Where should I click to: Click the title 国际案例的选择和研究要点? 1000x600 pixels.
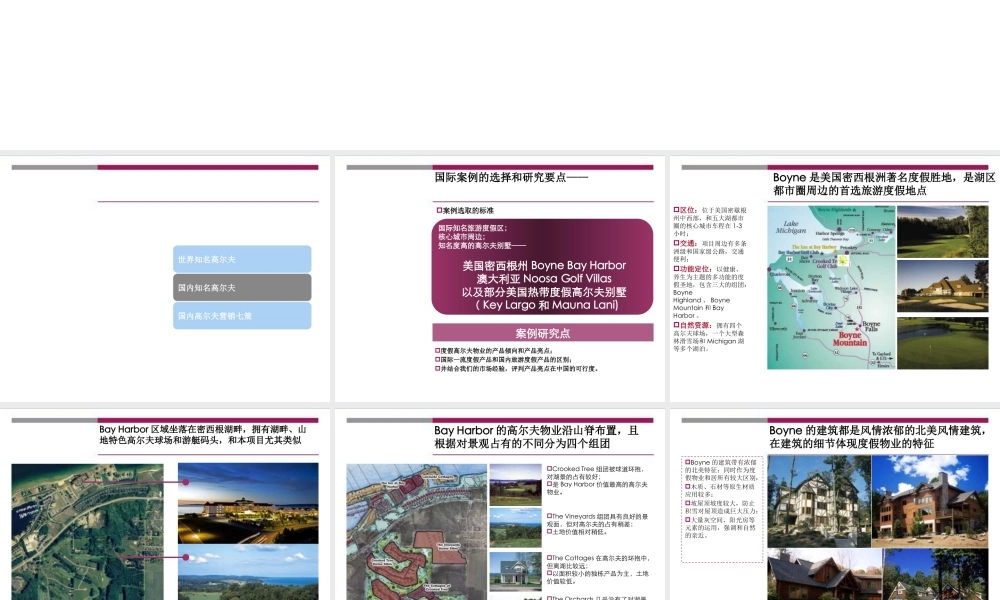[511, 177]
